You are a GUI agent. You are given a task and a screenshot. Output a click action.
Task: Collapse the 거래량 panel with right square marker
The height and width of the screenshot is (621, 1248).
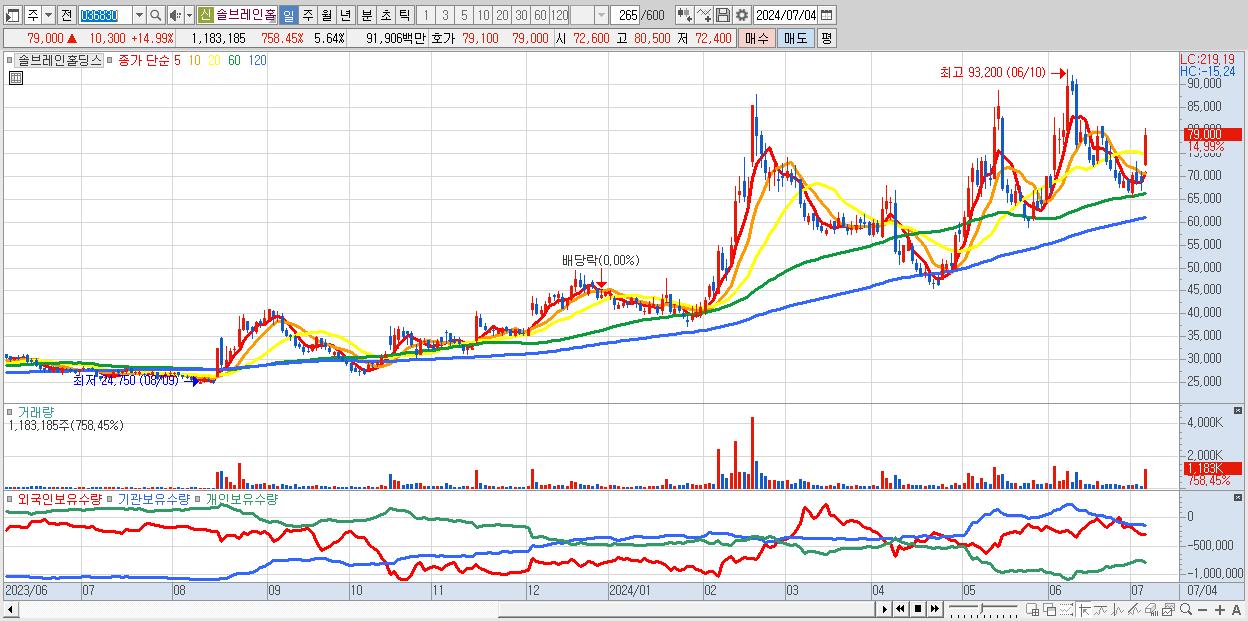(1240, 410)
